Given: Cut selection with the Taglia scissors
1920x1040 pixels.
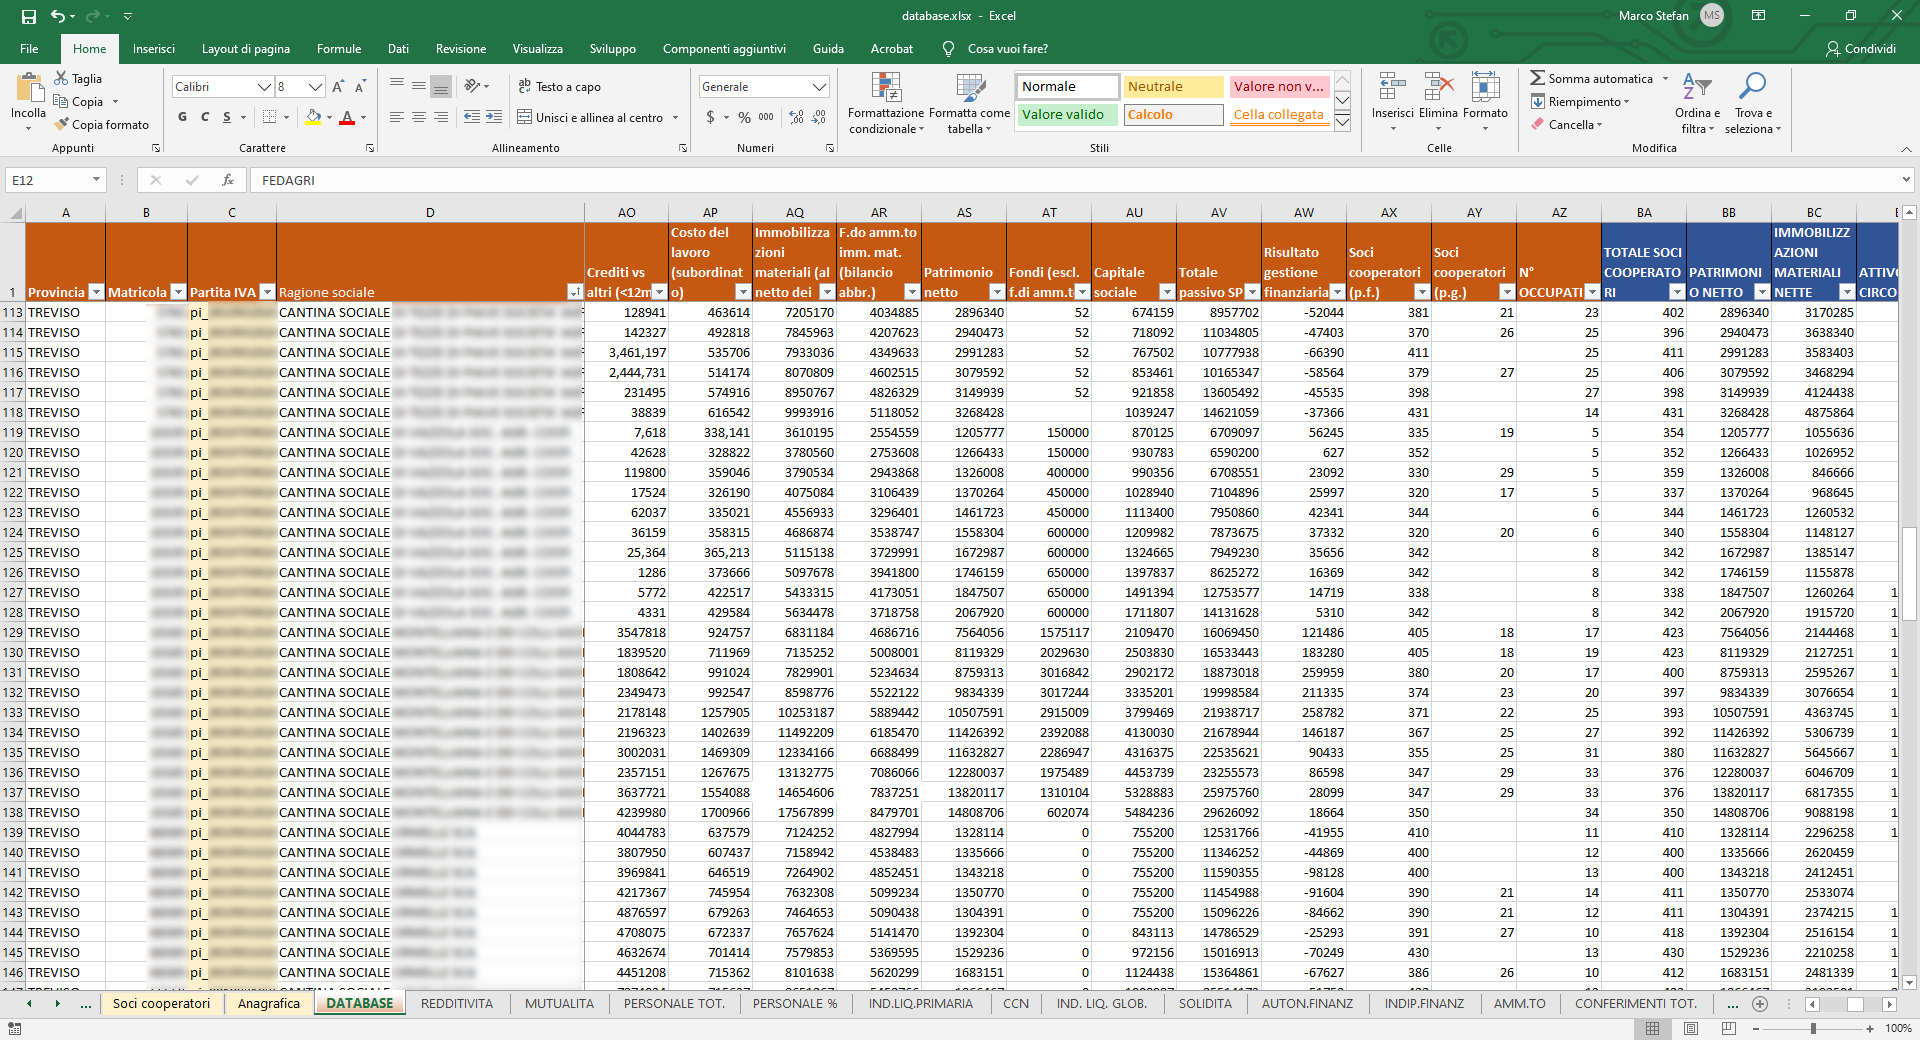Looking at the screenshot, I should point(78,78).
